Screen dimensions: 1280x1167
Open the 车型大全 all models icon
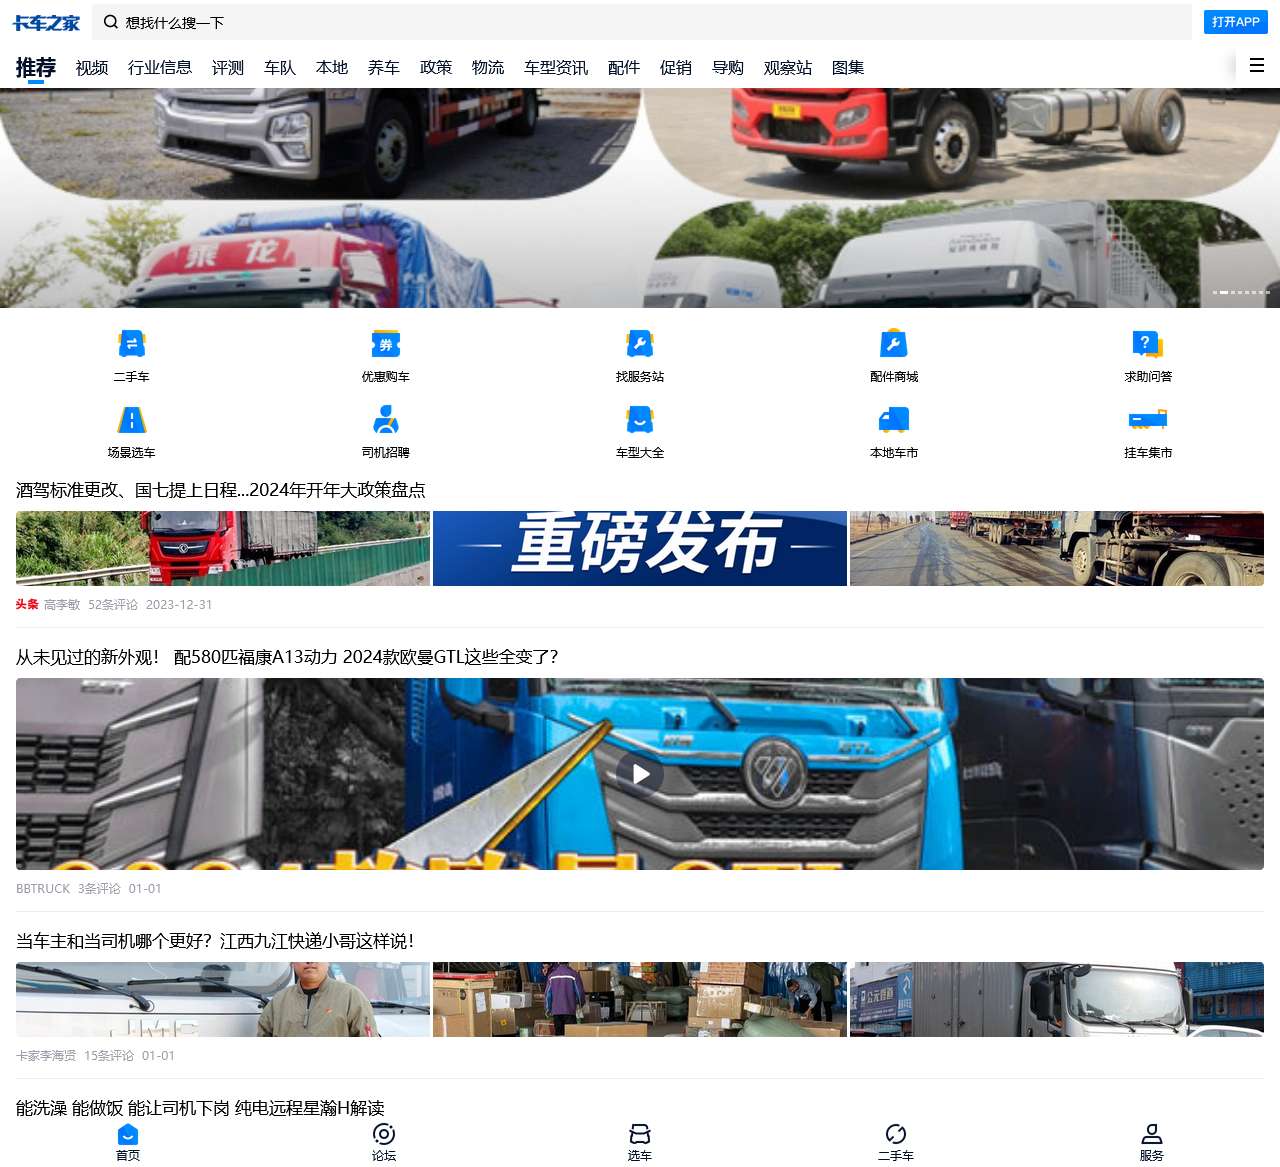(640, 420)
